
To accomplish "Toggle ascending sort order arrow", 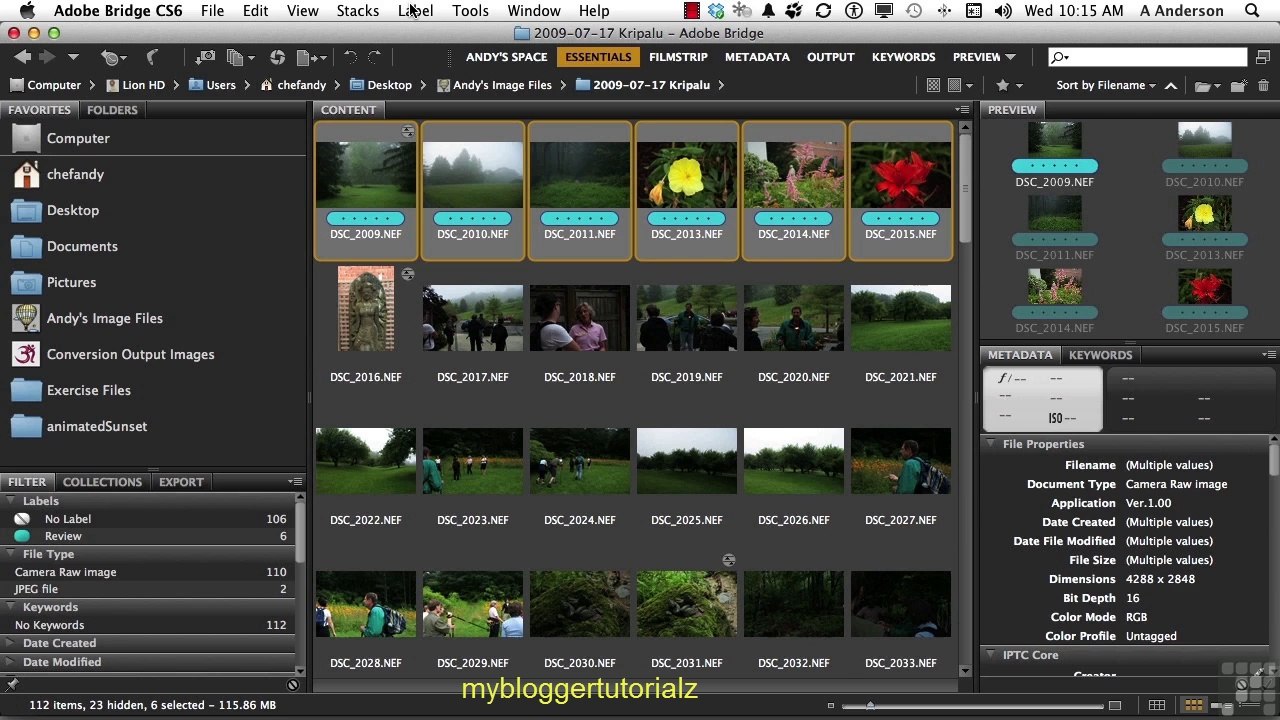I will coord(1171,85).
